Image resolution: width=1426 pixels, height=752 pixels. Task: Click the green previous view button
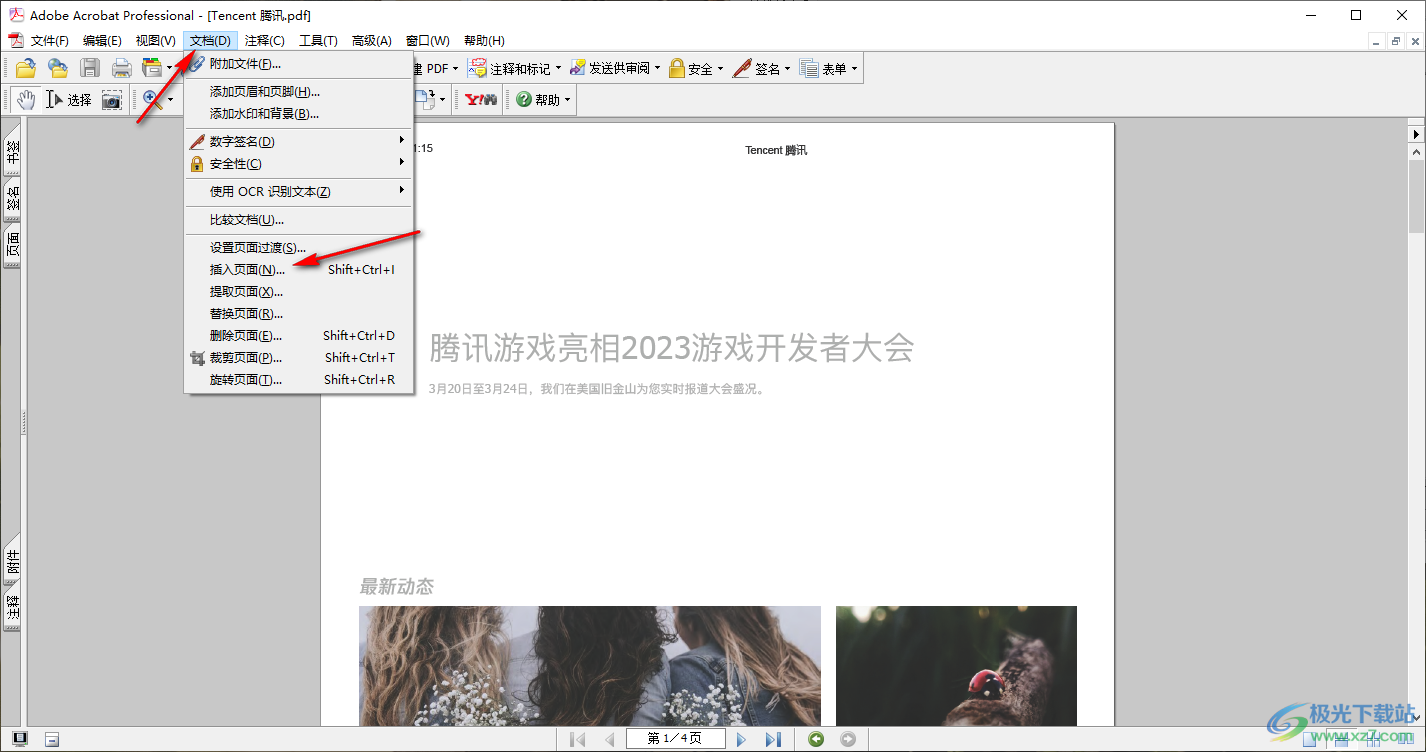(x=817, y=739)
